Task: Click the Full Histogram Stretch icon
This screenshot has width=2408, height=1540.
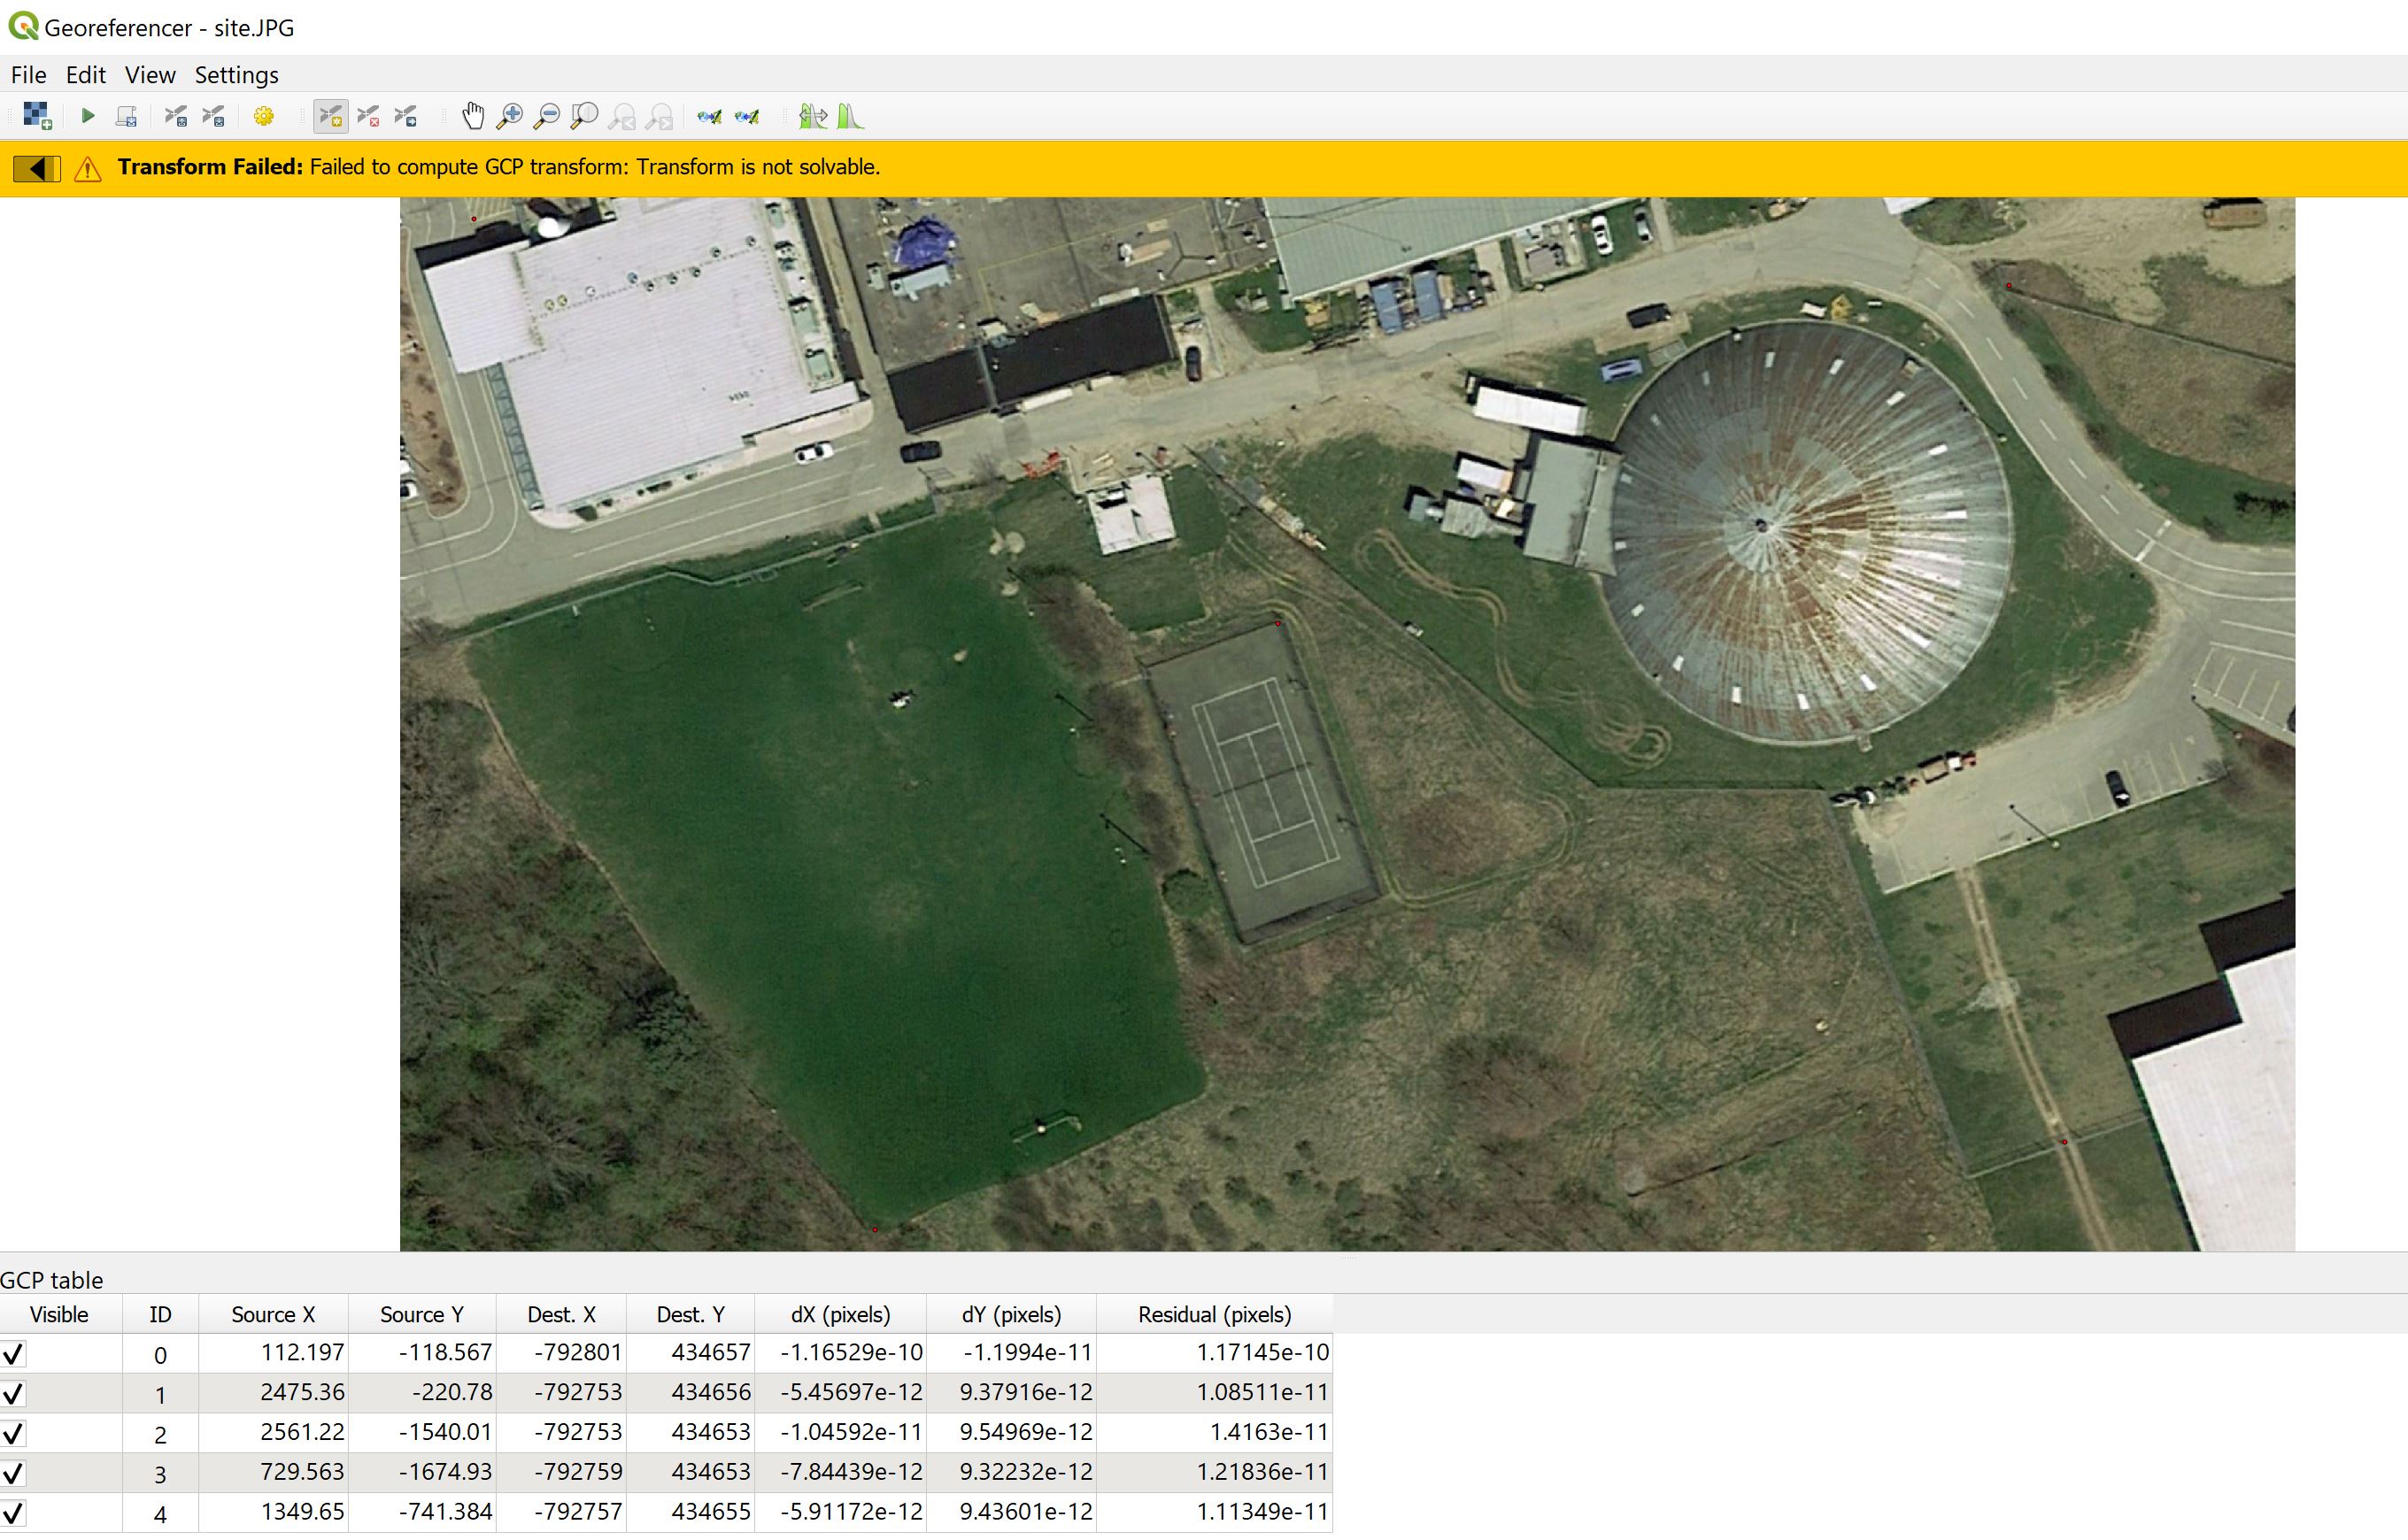Action: pyautogui.click(x=812, y=117)
